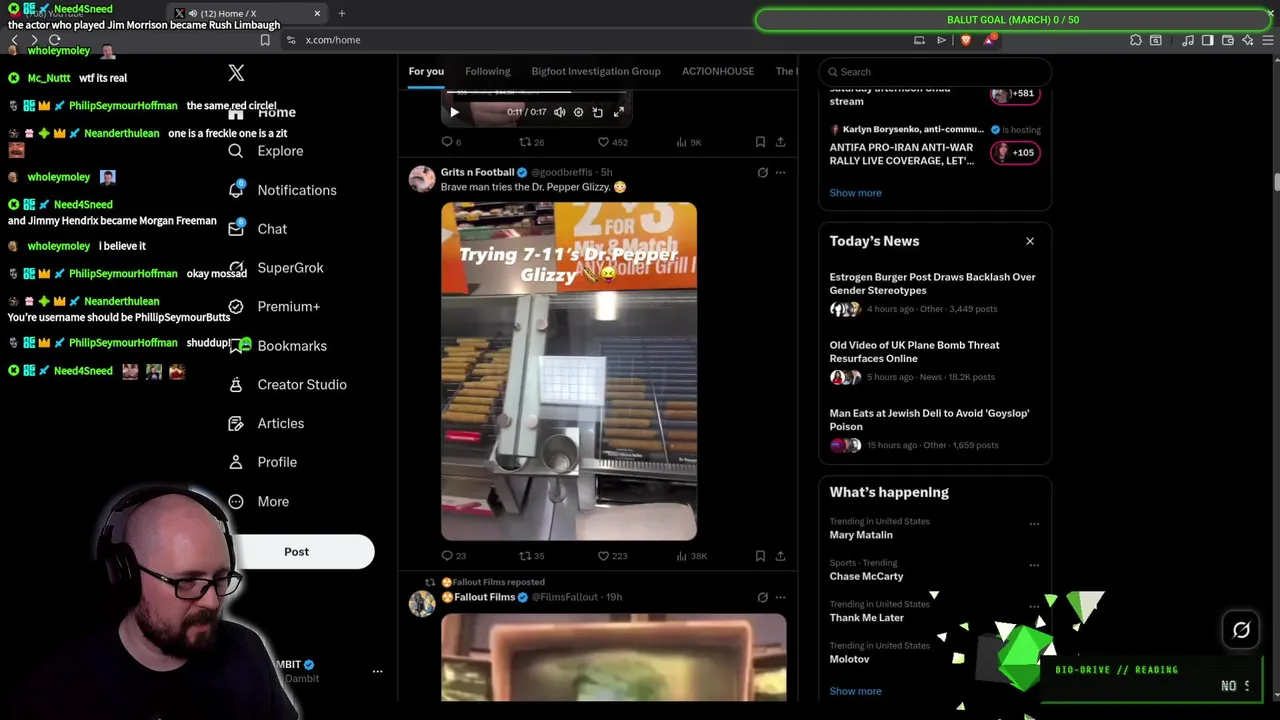Open the Notifications sidebar item
Image resolution: width=1280 pixels, height=720 pixels.
coord(282,190)
